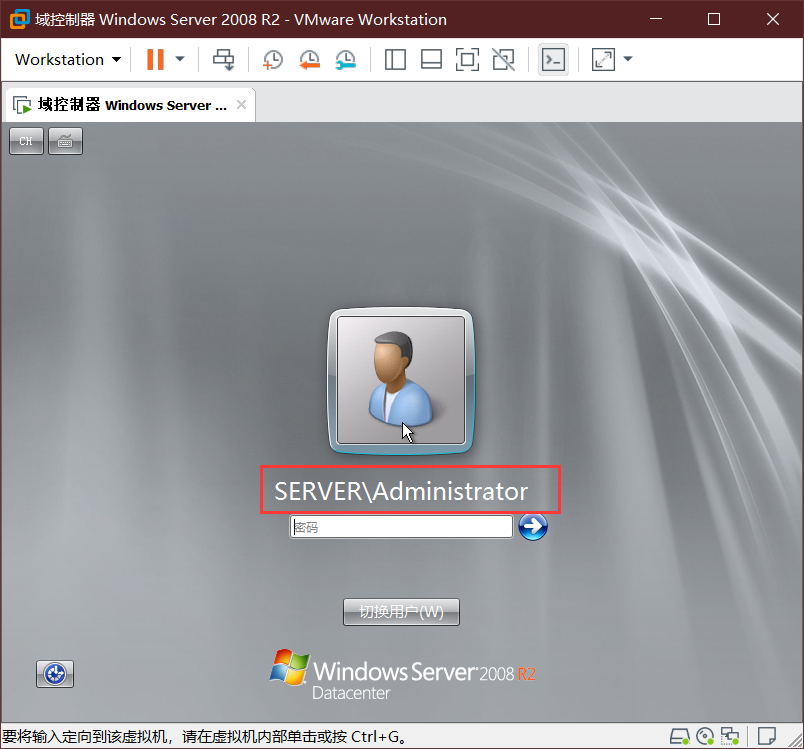804x749 pixels.
Task: Maximize the VMware Workstation window
Action: point(714,19)
